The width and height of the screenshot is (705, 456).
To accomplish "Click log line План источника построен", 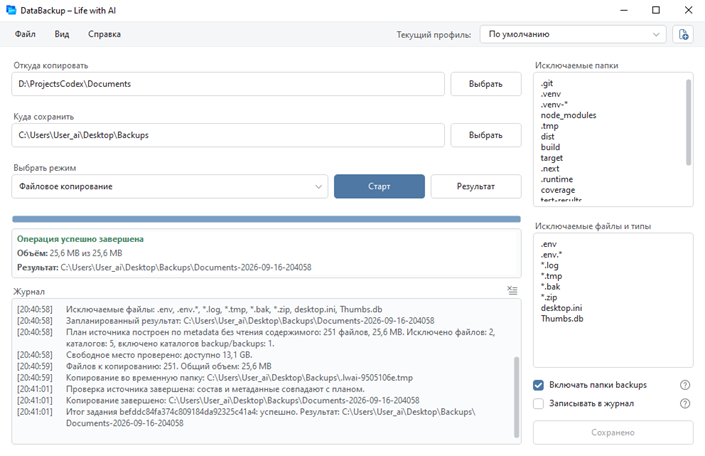I will [x=281, y=338].
